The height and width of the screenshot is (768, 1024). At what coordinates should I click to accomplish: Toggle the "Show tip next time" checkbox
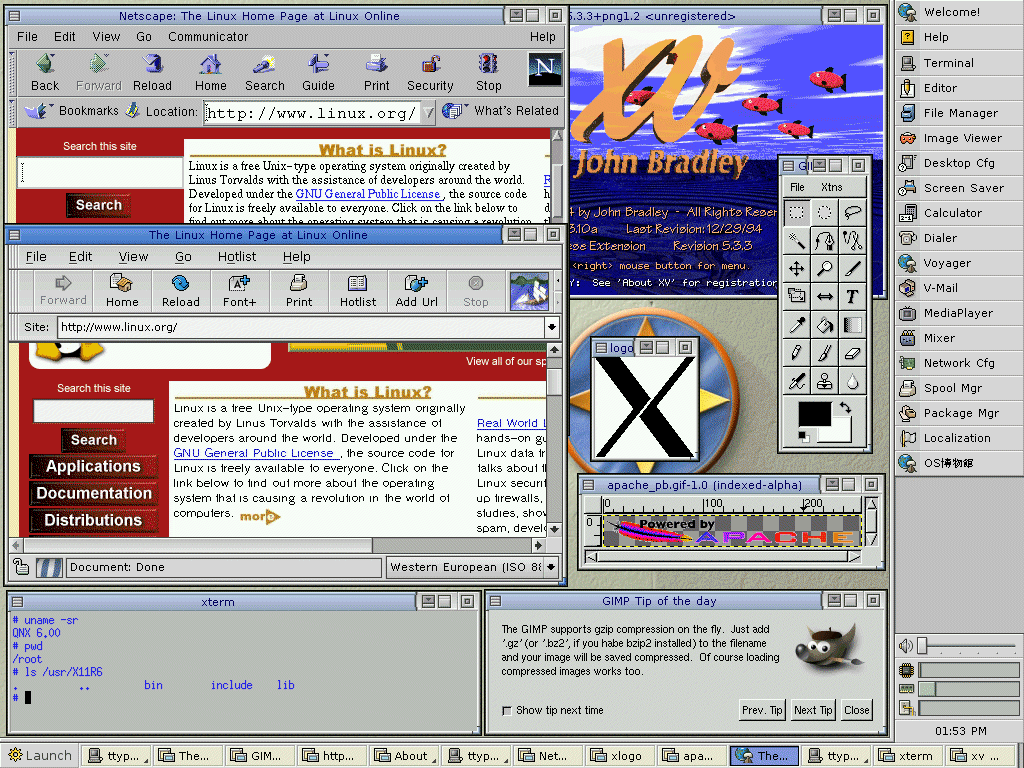(507, 711)
